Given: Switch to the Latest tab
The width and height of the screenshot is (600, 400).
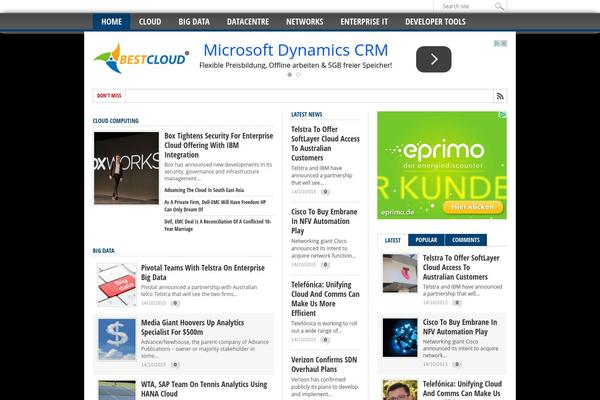Looking at the screenshot, I should (x=393, y=240).
